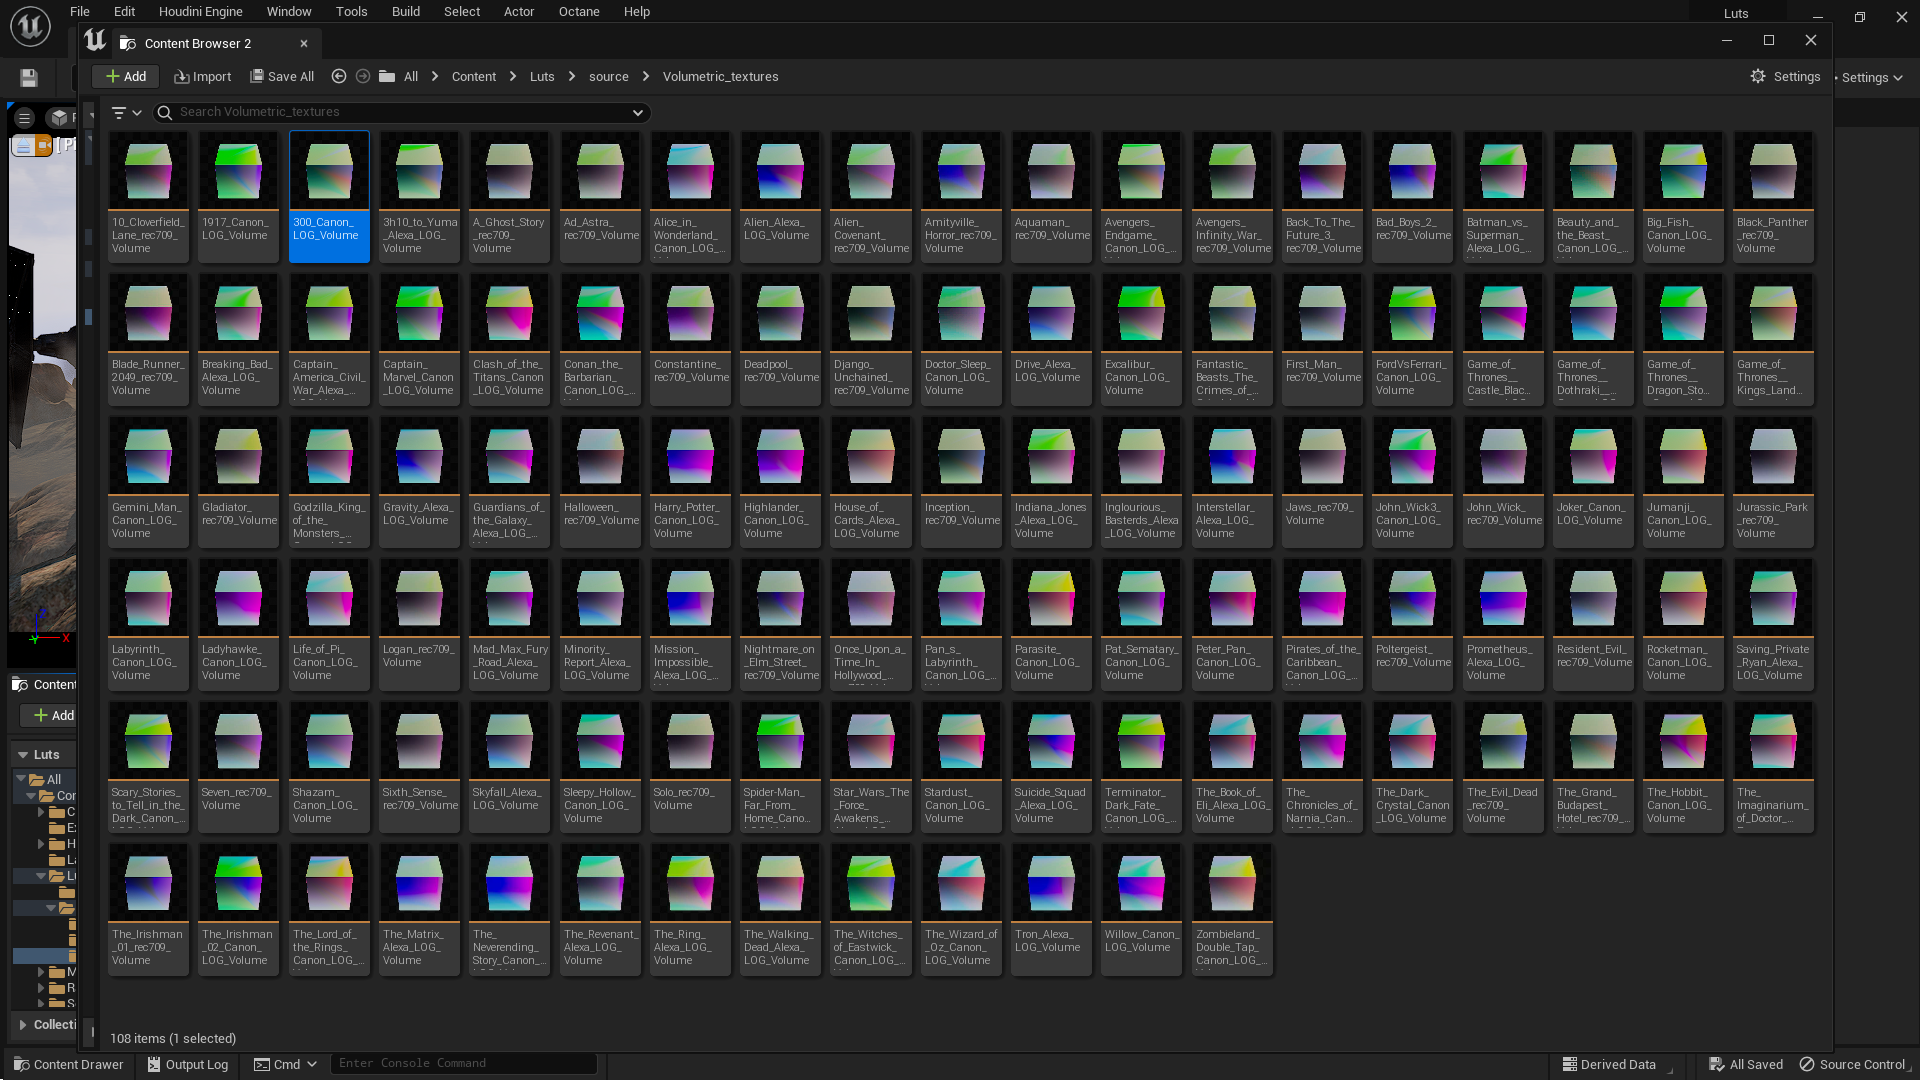Open the filters dropdown next to search
Viewport: 1920px width, 1080px height.
pyautogui.click(x=126, y=113)
